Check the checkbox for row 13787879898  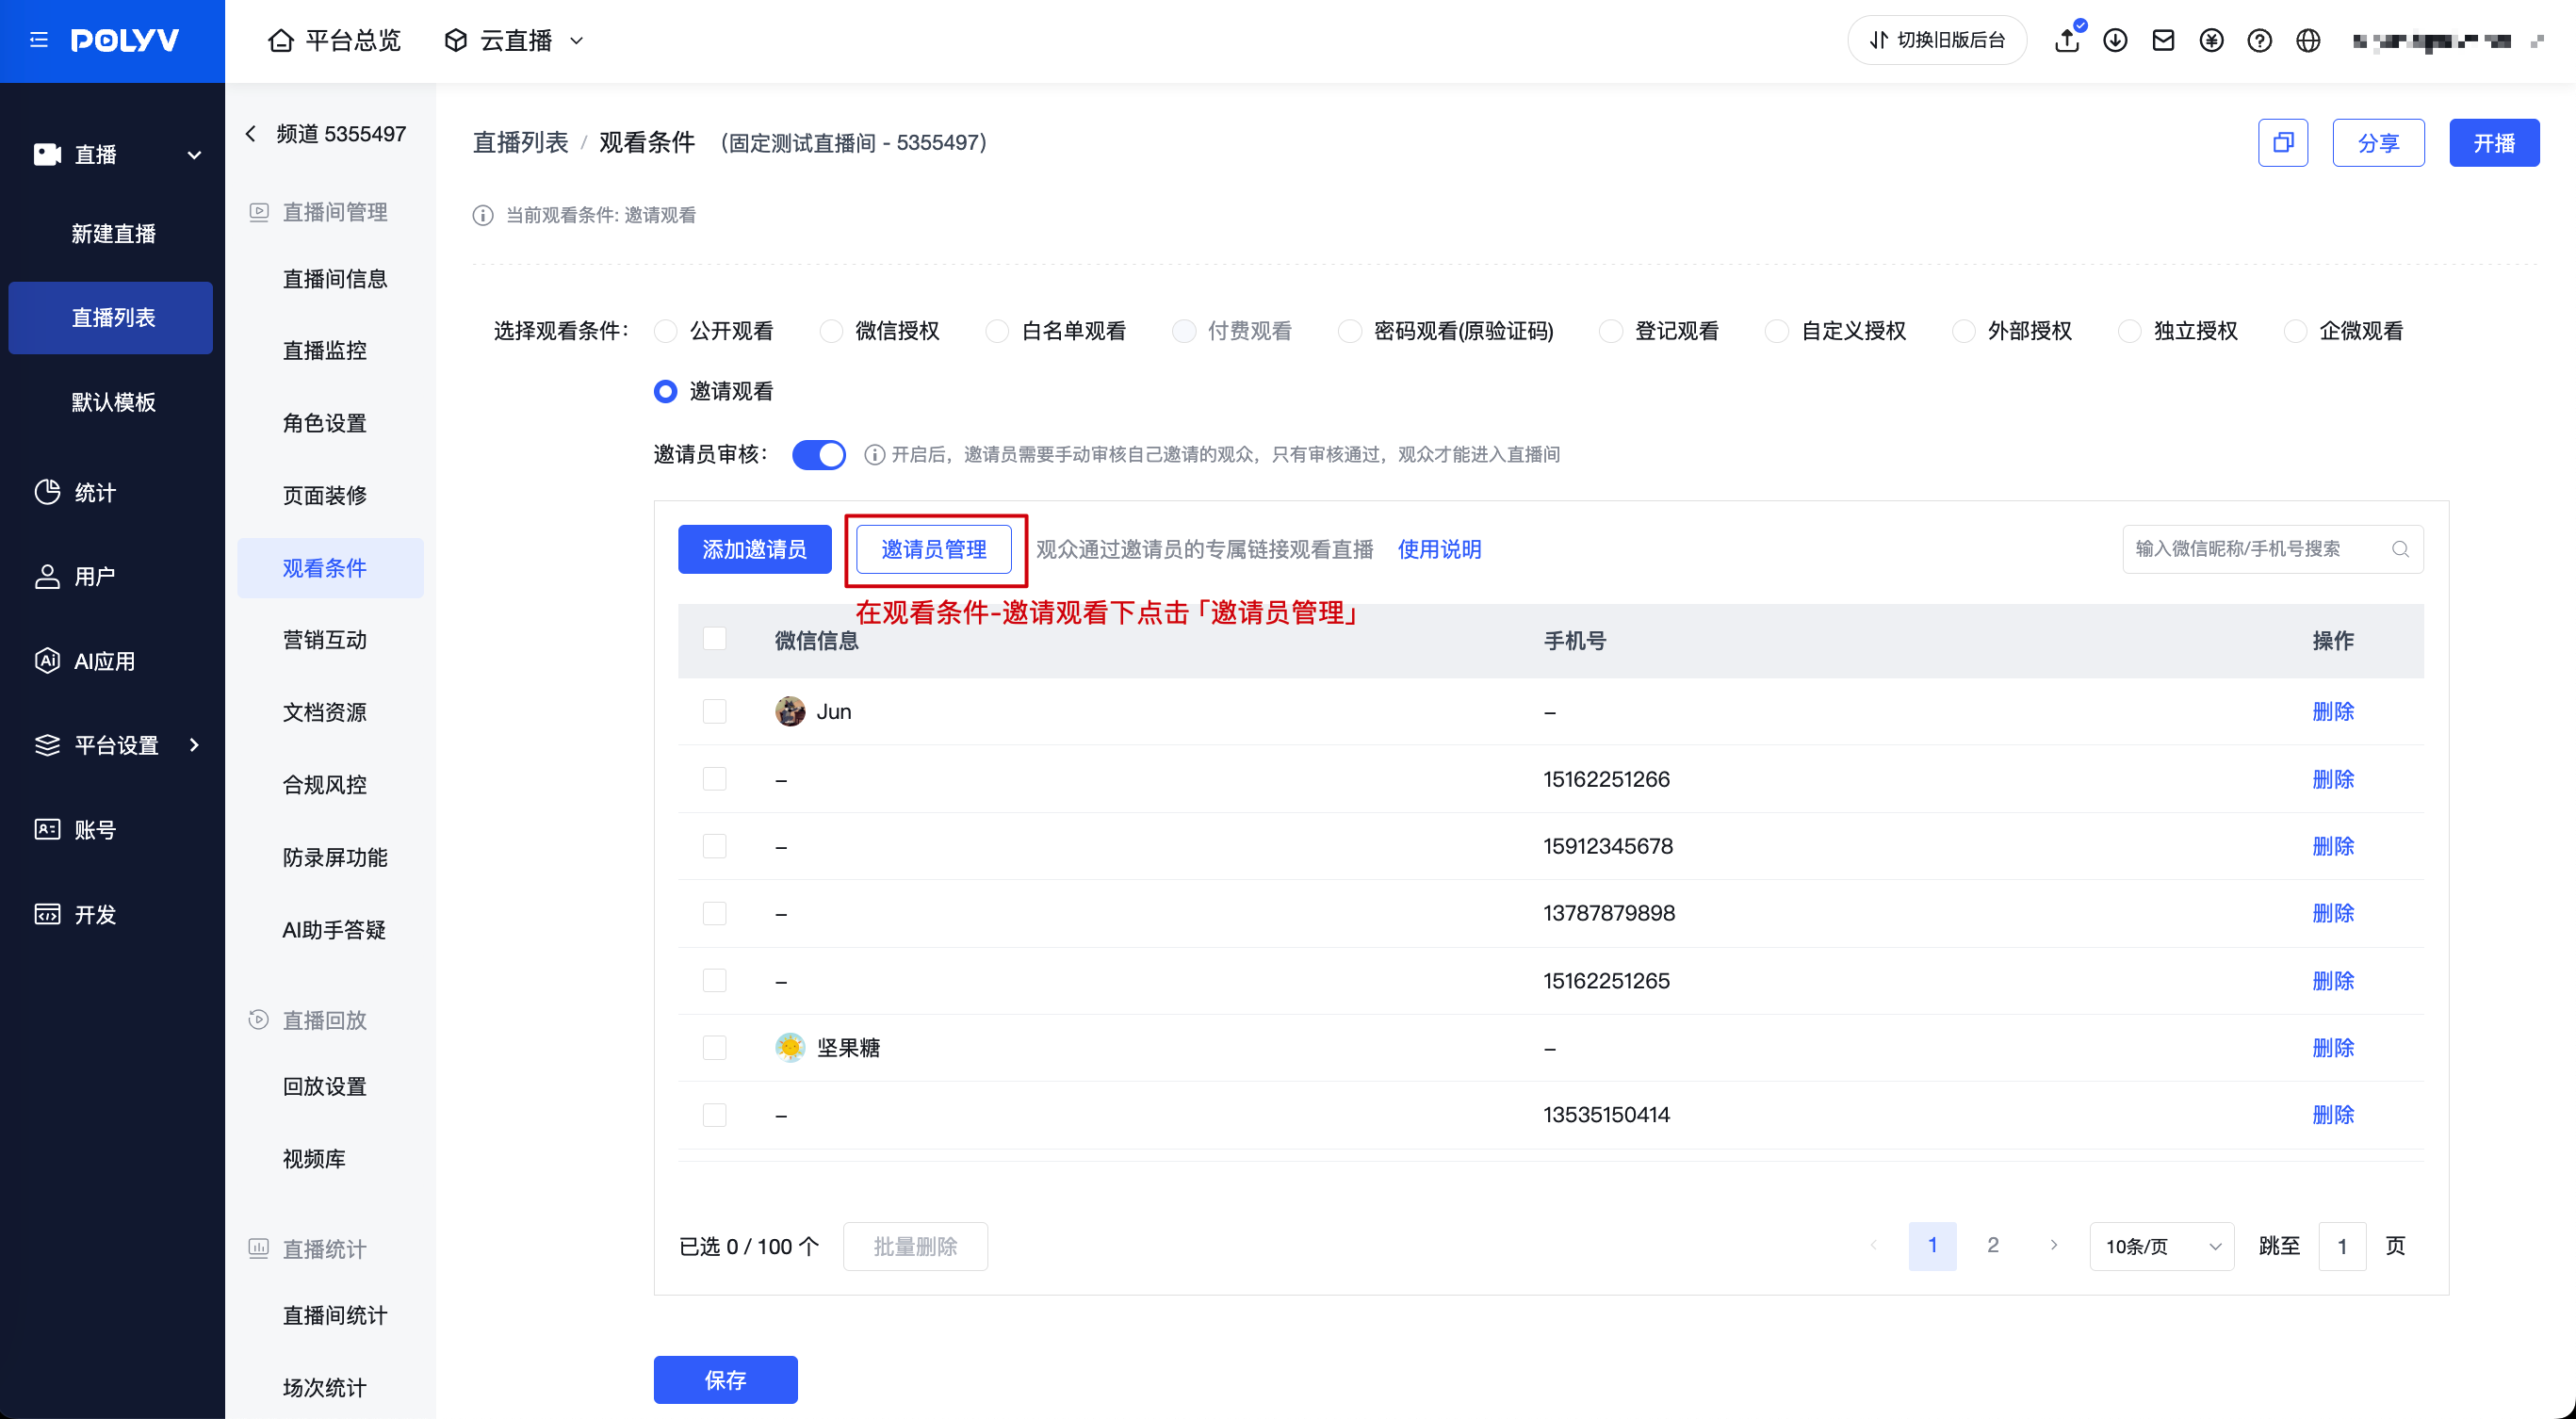tap(714, 913)
